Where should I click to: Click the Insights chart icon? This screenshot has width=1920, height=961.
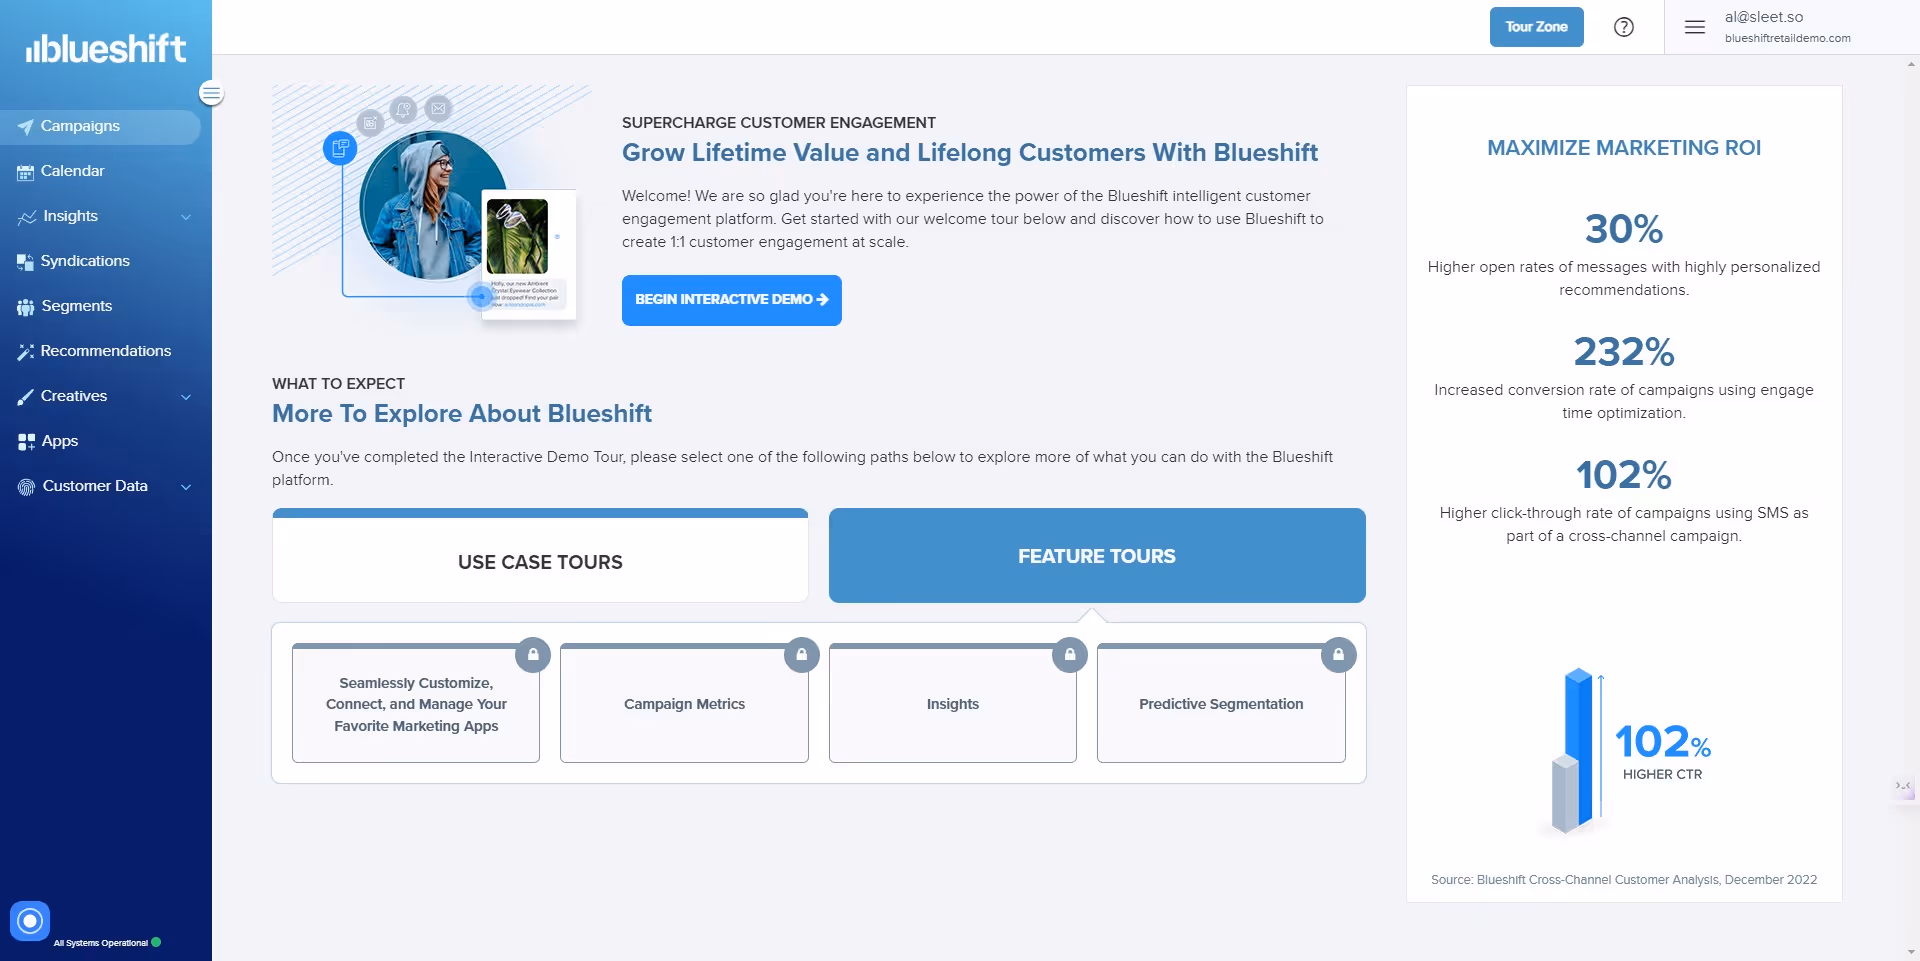click(27, 217)
